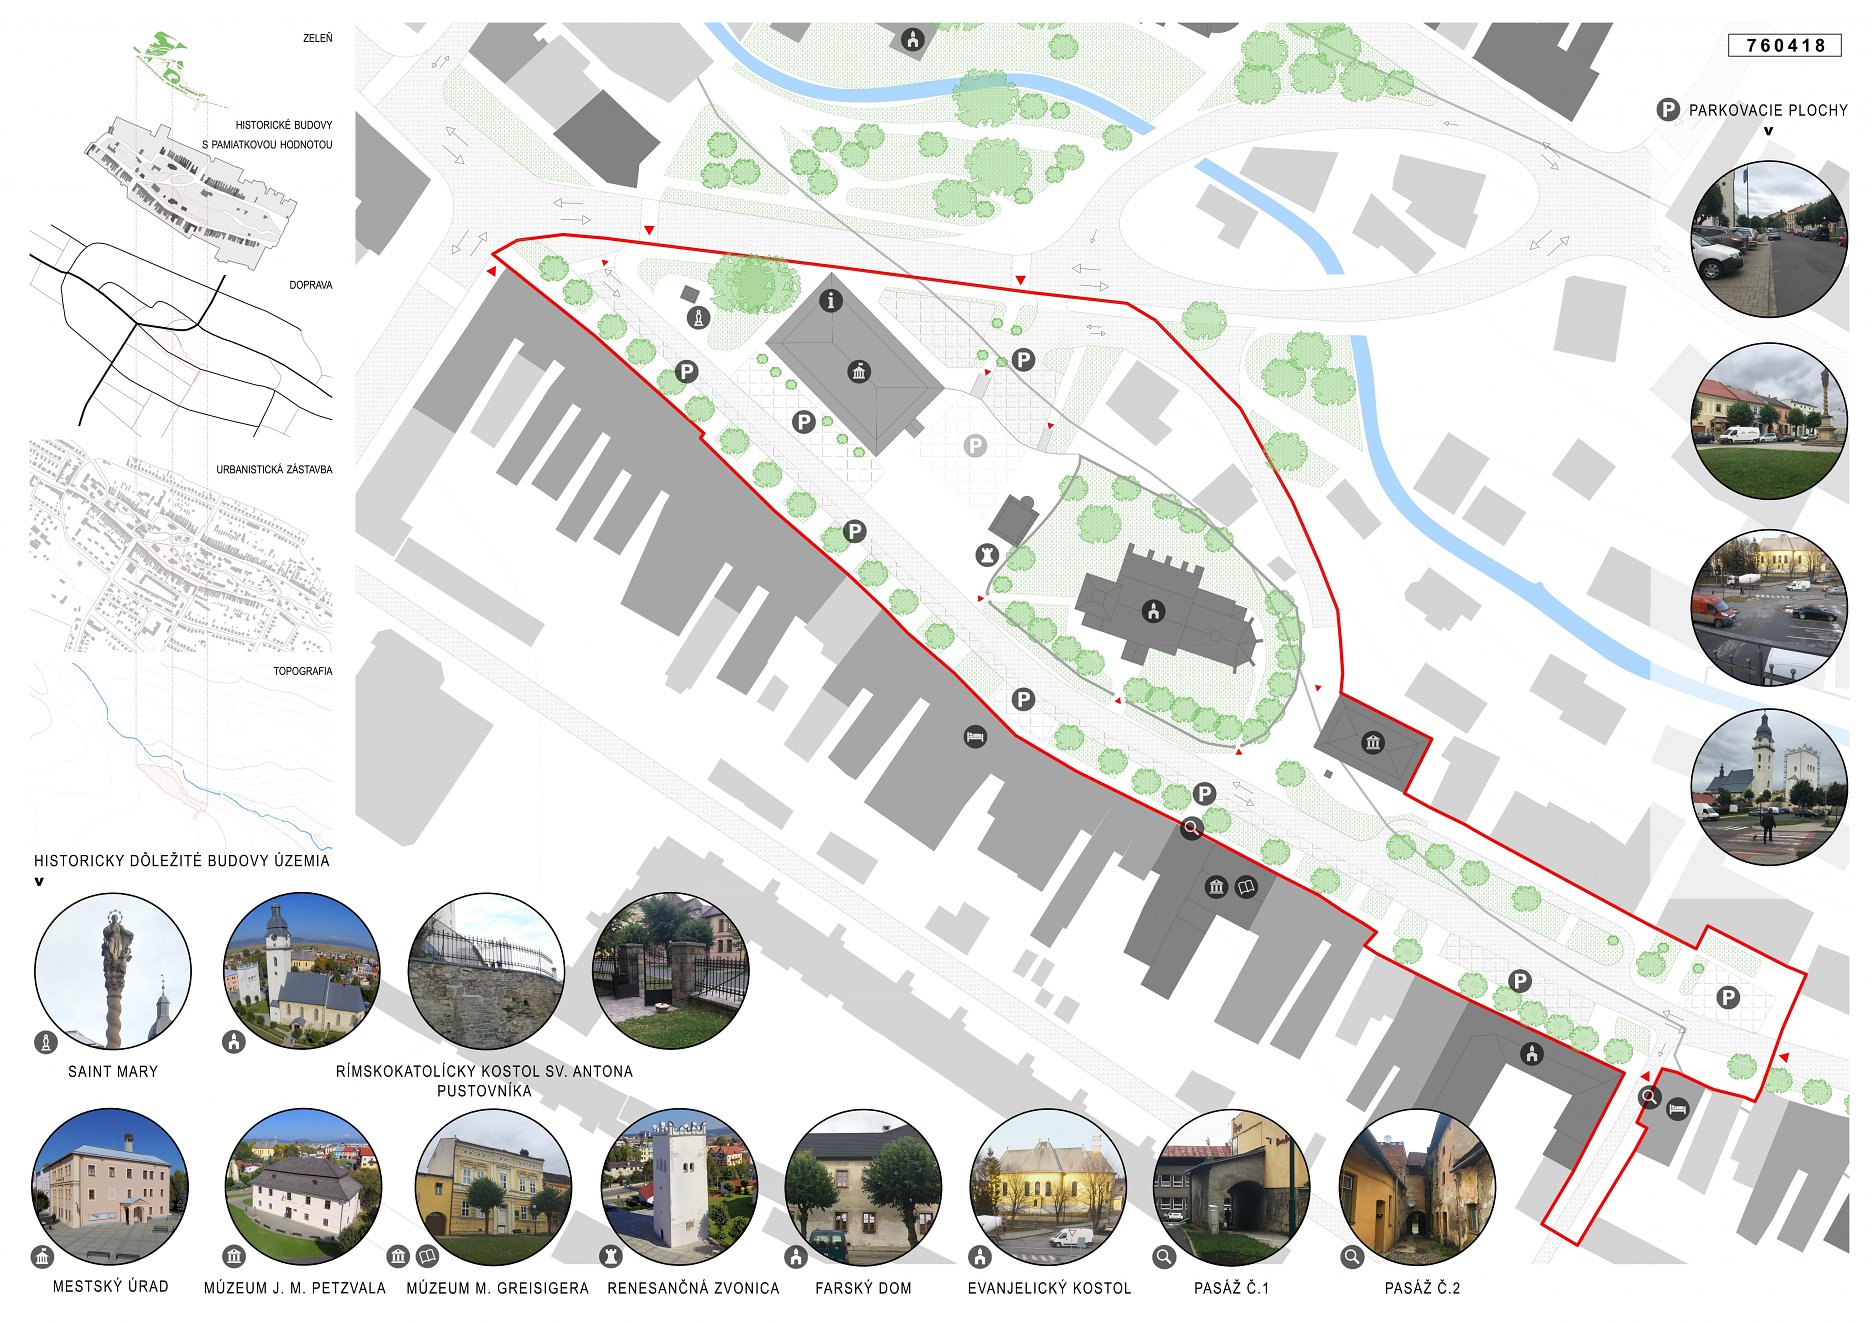Click the open book icon beside Múzeum M. Greisigera
Screen dimensions: 1872x1323
[427, 1256]
